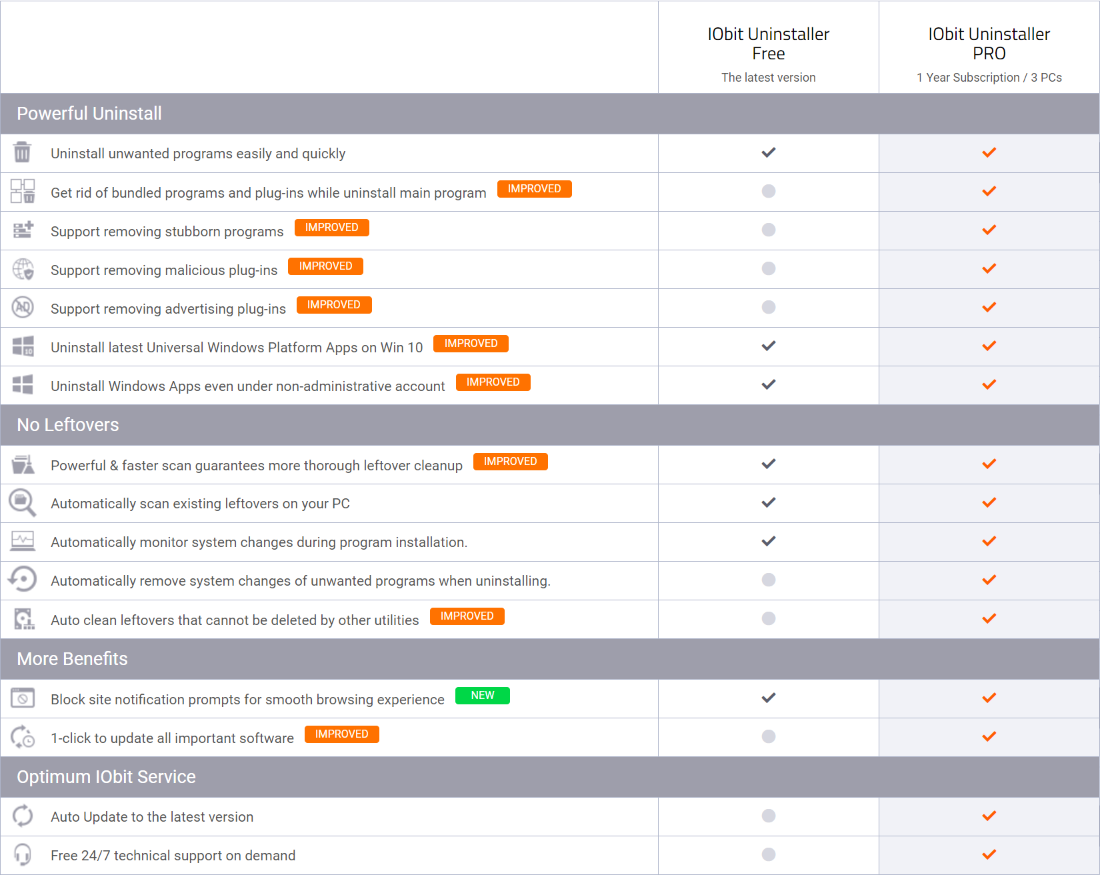This screenshot has height=875, width=1100.
Task: Click the IObit Uninstaller Free column header
Action: (x=768, y=44)
